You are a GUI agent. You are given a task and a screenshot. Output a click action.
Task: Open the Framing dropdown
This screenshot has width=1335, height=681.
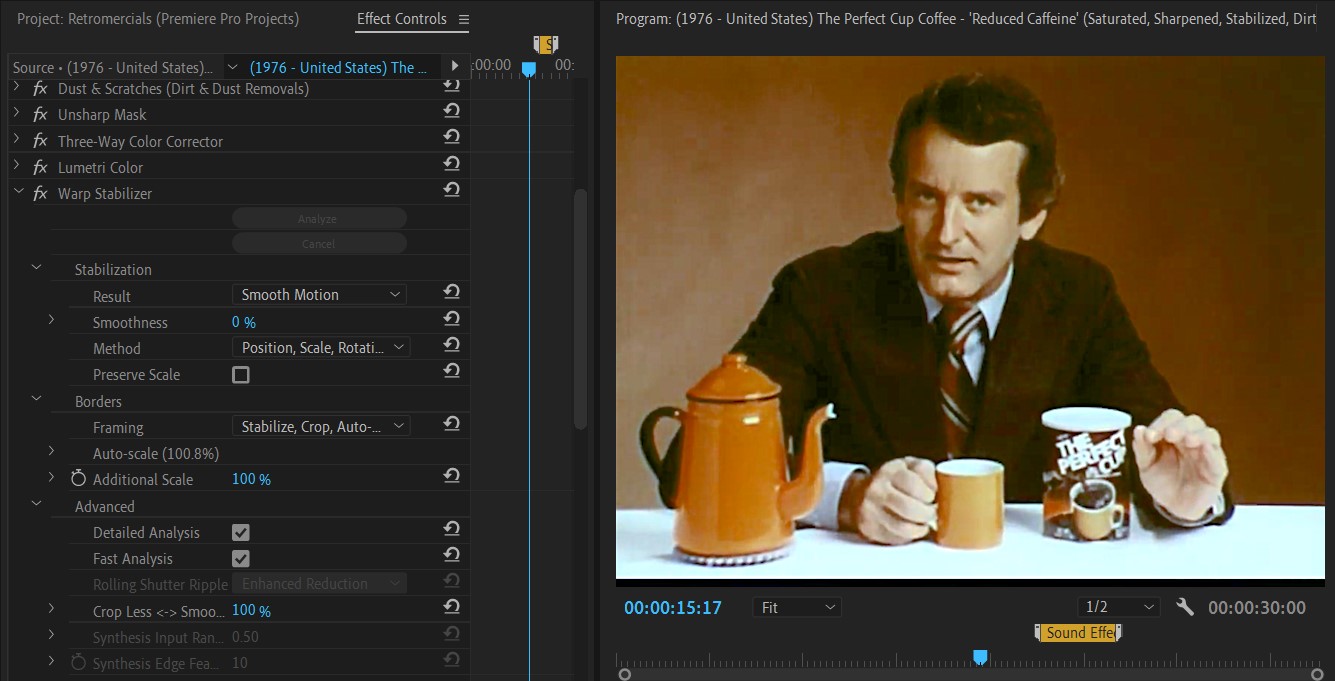coord(320,426)
